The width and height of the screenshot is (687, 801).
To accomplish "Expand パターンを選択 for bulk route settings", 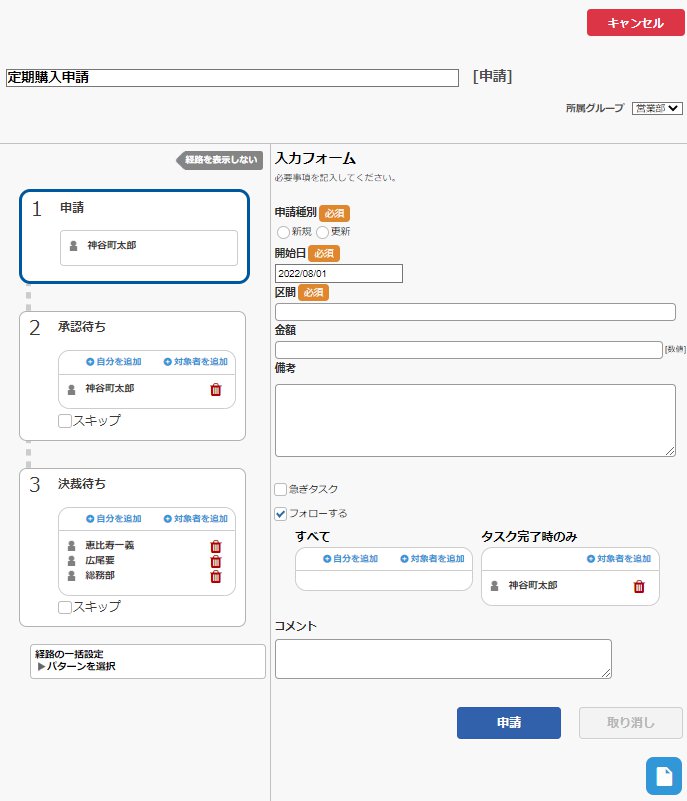I will click(76, 666).
